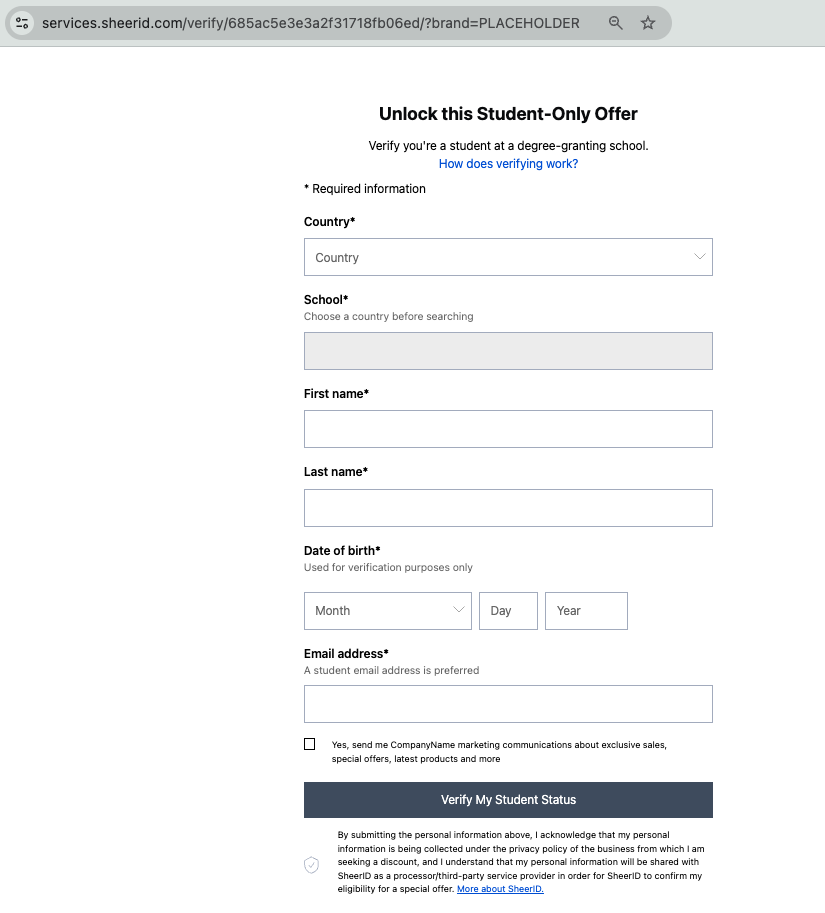Viewport: 825px width, 913px height.
Task: Open the "How does verifying work?" link
Action: tap(508, 164)
